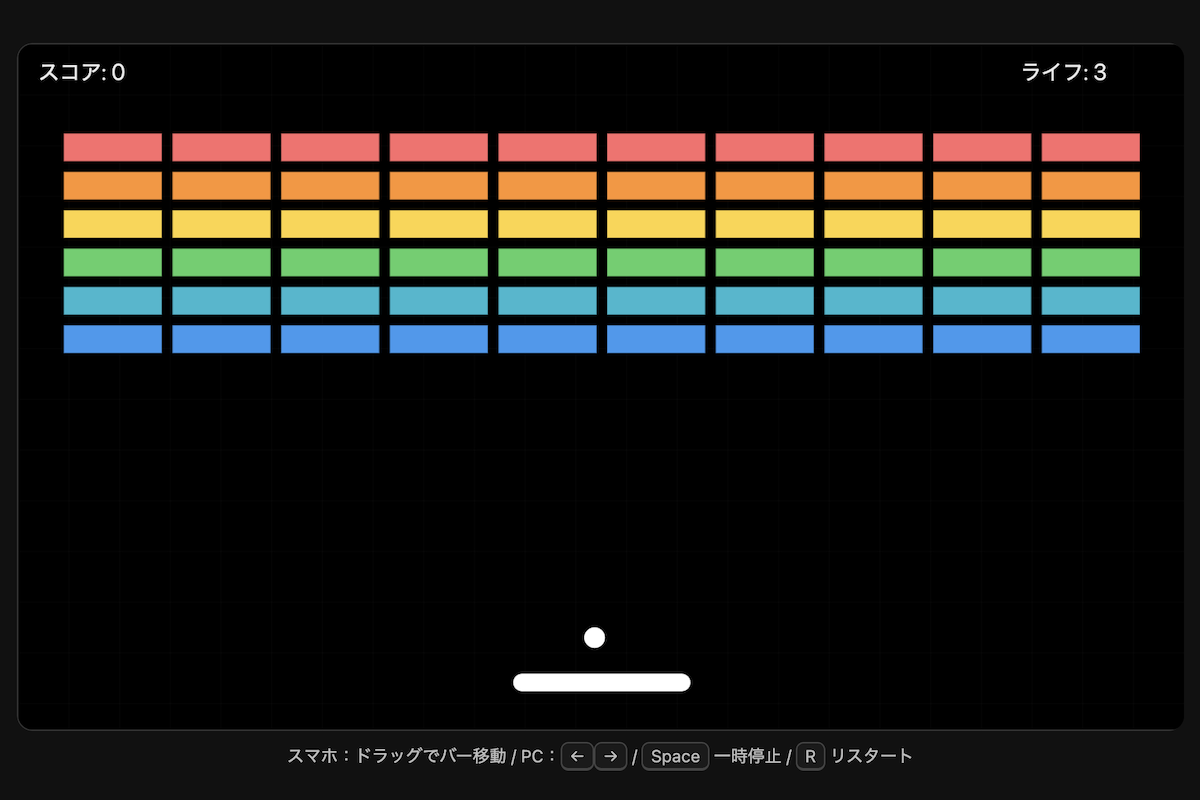1200x800 pixels.
Task: Click the ライフ:3 lives counter
Action: point(1066,72)
